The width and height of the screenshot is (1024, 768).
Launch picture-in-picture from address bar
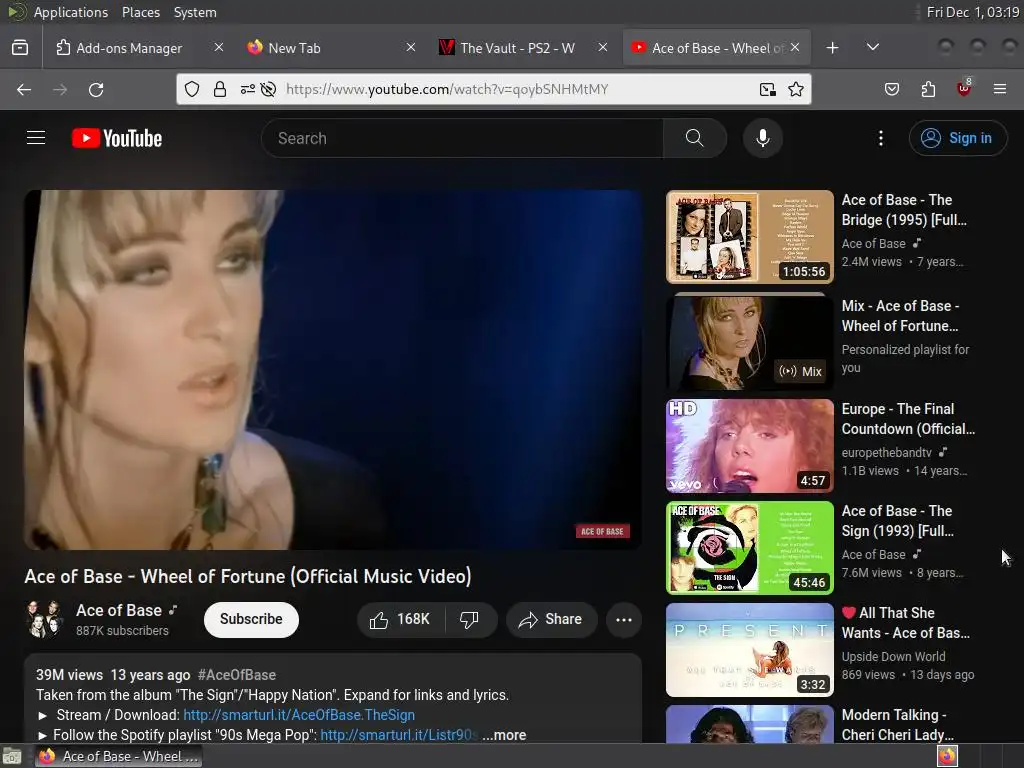[767, 89]
